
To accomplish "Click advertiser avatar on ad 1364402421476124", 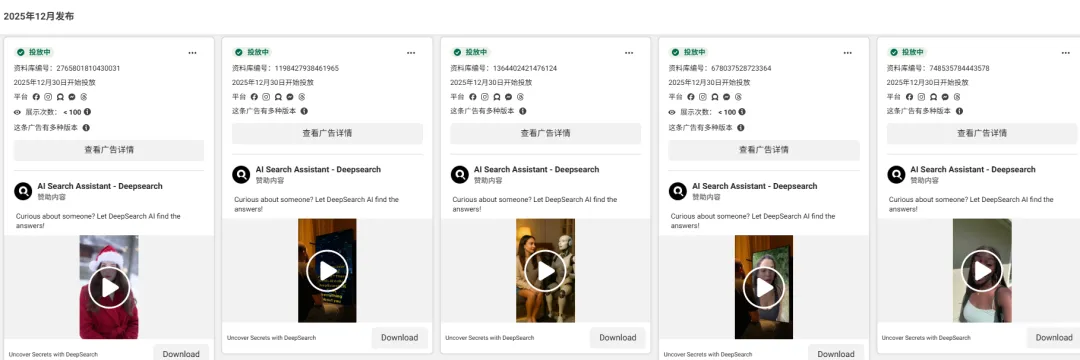I will pyautogui.click(x=459, y=175).
